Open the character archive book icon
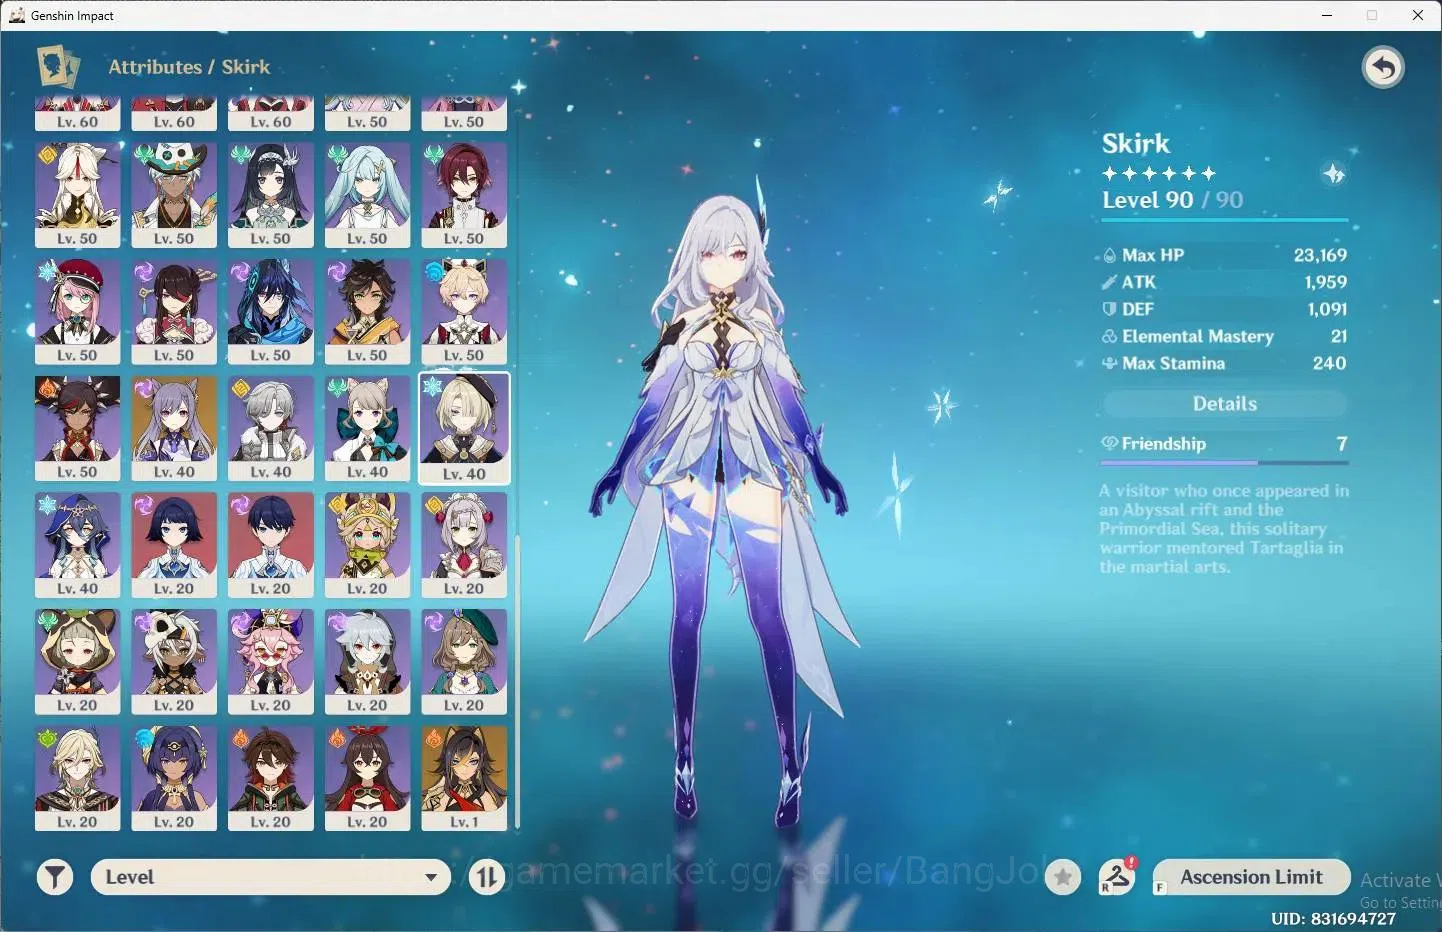The height and width of the screenshot is (932, 1442). pos(58,67)
